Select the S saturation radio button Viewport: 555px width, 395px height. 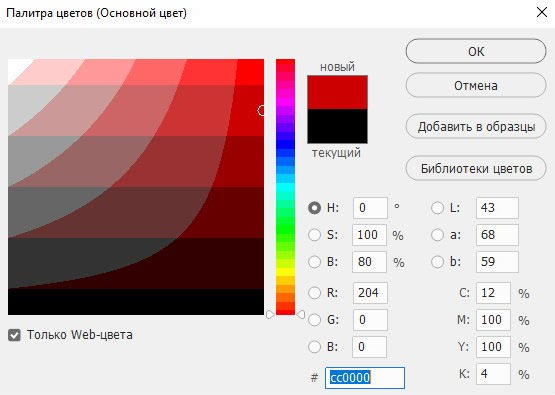click(x=314, y=235)
